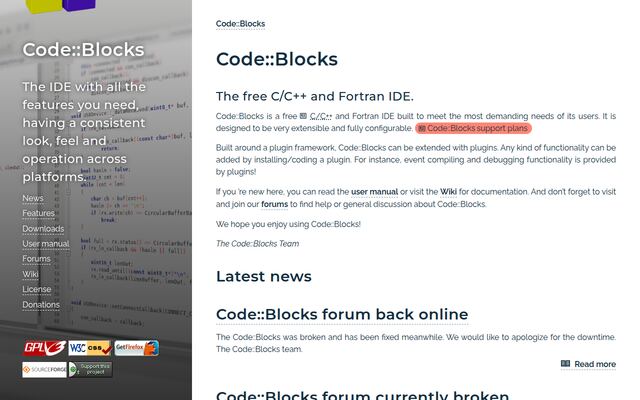
Task: Click the Latest news heading
Action: point(264,276)
